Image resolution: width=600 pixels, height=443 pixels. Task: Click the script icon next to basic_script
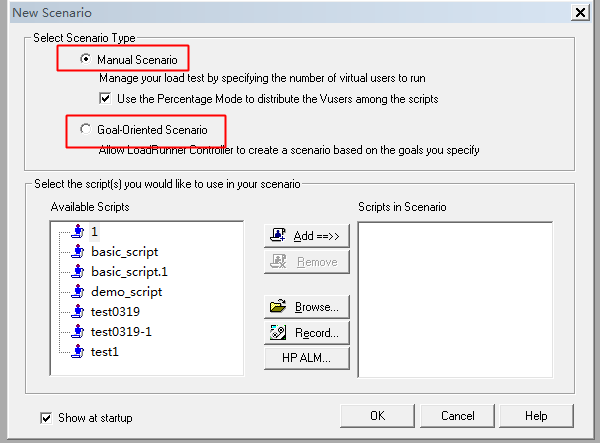78,251
